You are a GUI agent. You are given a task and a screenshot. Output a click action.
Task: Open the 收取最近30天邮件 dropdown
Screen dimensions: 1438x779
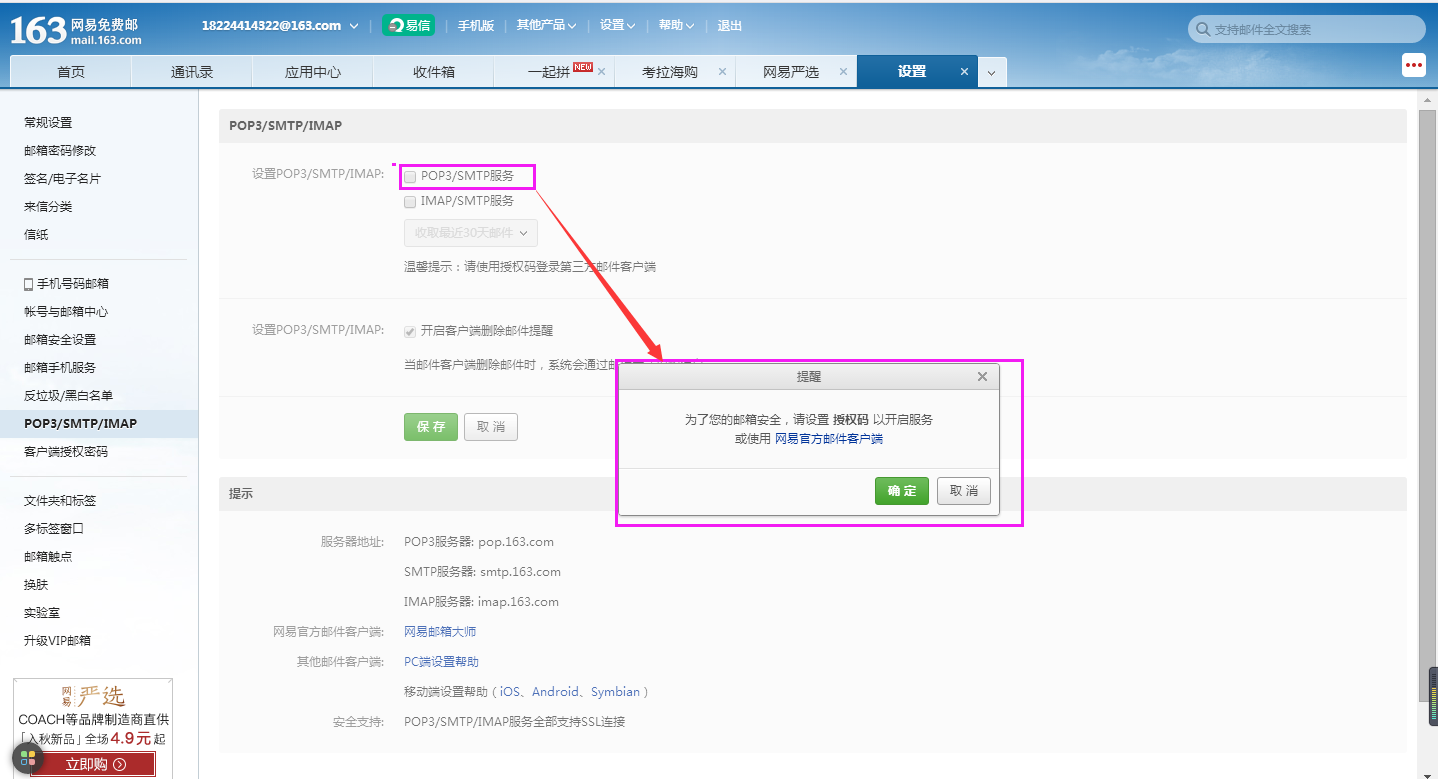click(470, 233)
